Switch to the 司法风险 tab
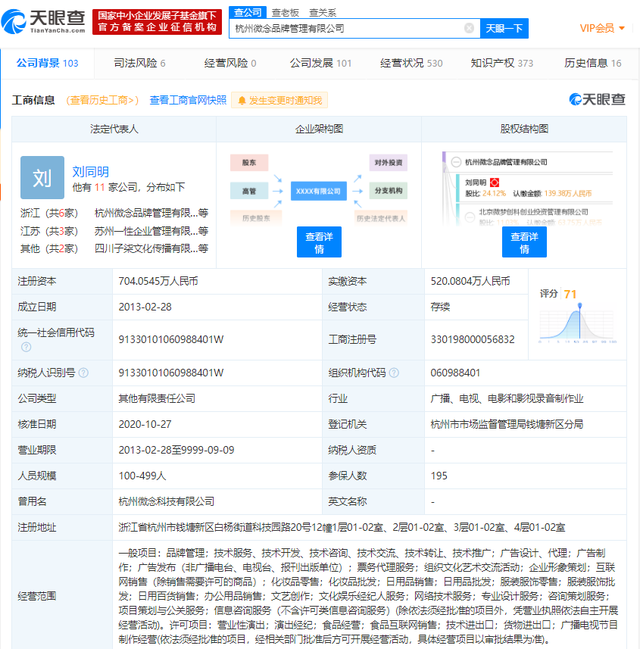640x649 pixels. 140,63
